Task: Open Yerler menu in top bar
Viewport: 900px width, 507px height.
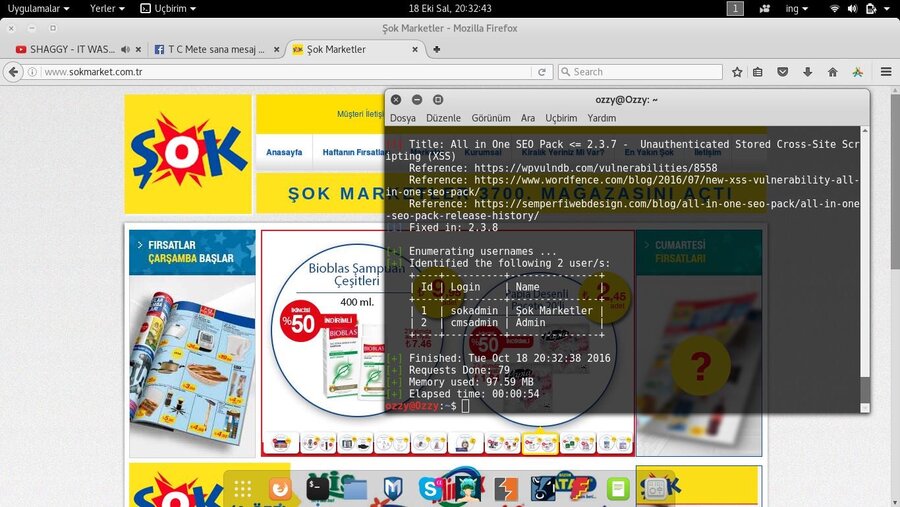Action: (107, 8)
